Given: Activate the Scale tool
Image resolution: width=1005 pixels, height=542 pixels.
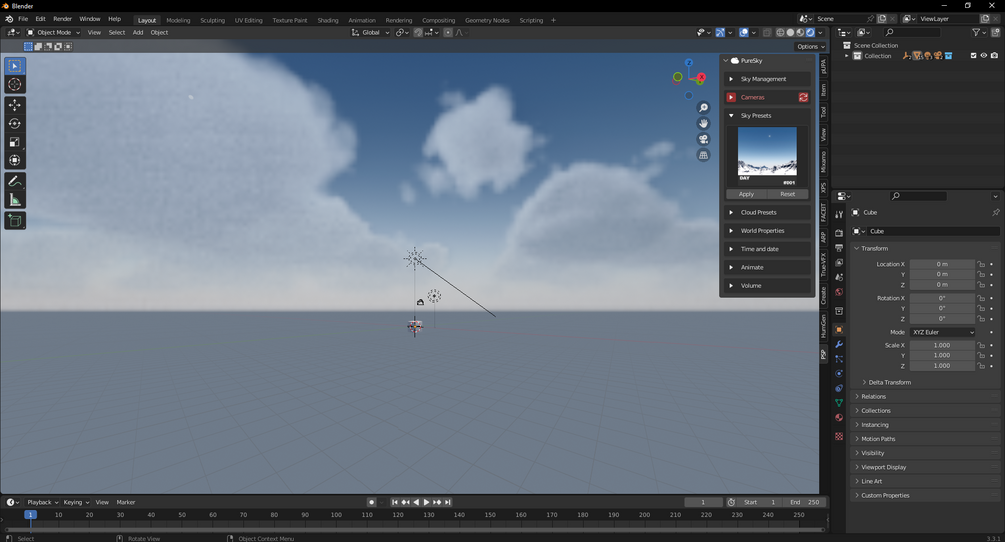Looking at the screenshot, I should (x=15, y=142).
